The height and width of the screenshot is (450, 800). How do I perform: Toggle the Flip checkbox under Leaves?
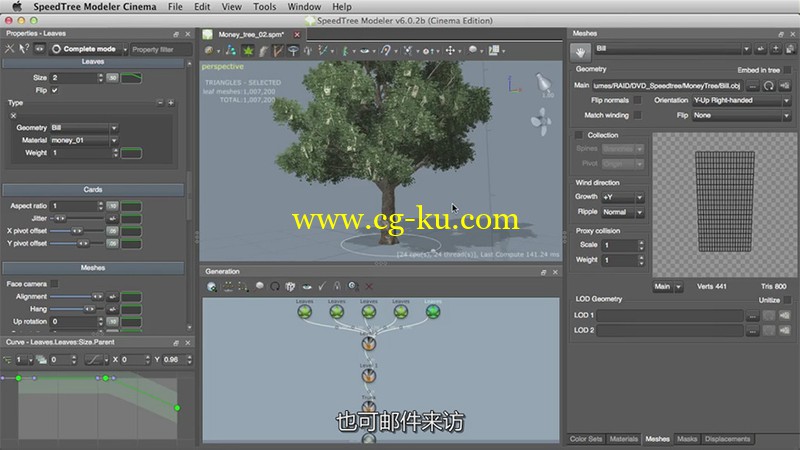coord(55,90)
